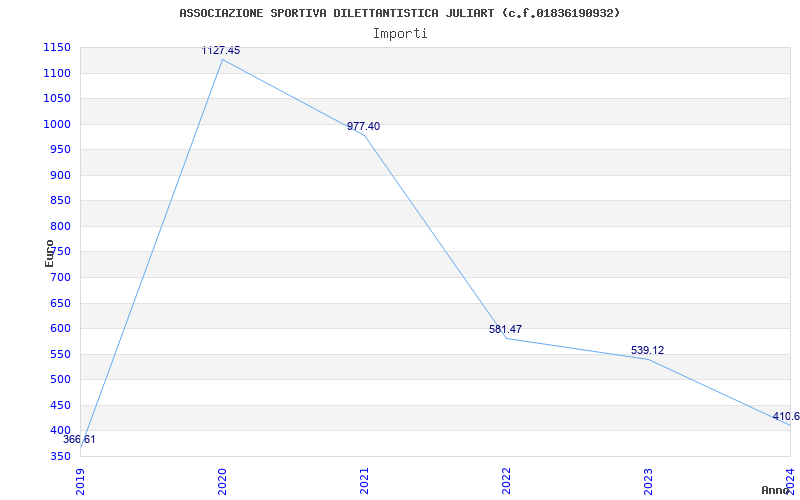Click the 581.47 data label
This screenshot has height=500, width=800.
(x=505, y=329)
